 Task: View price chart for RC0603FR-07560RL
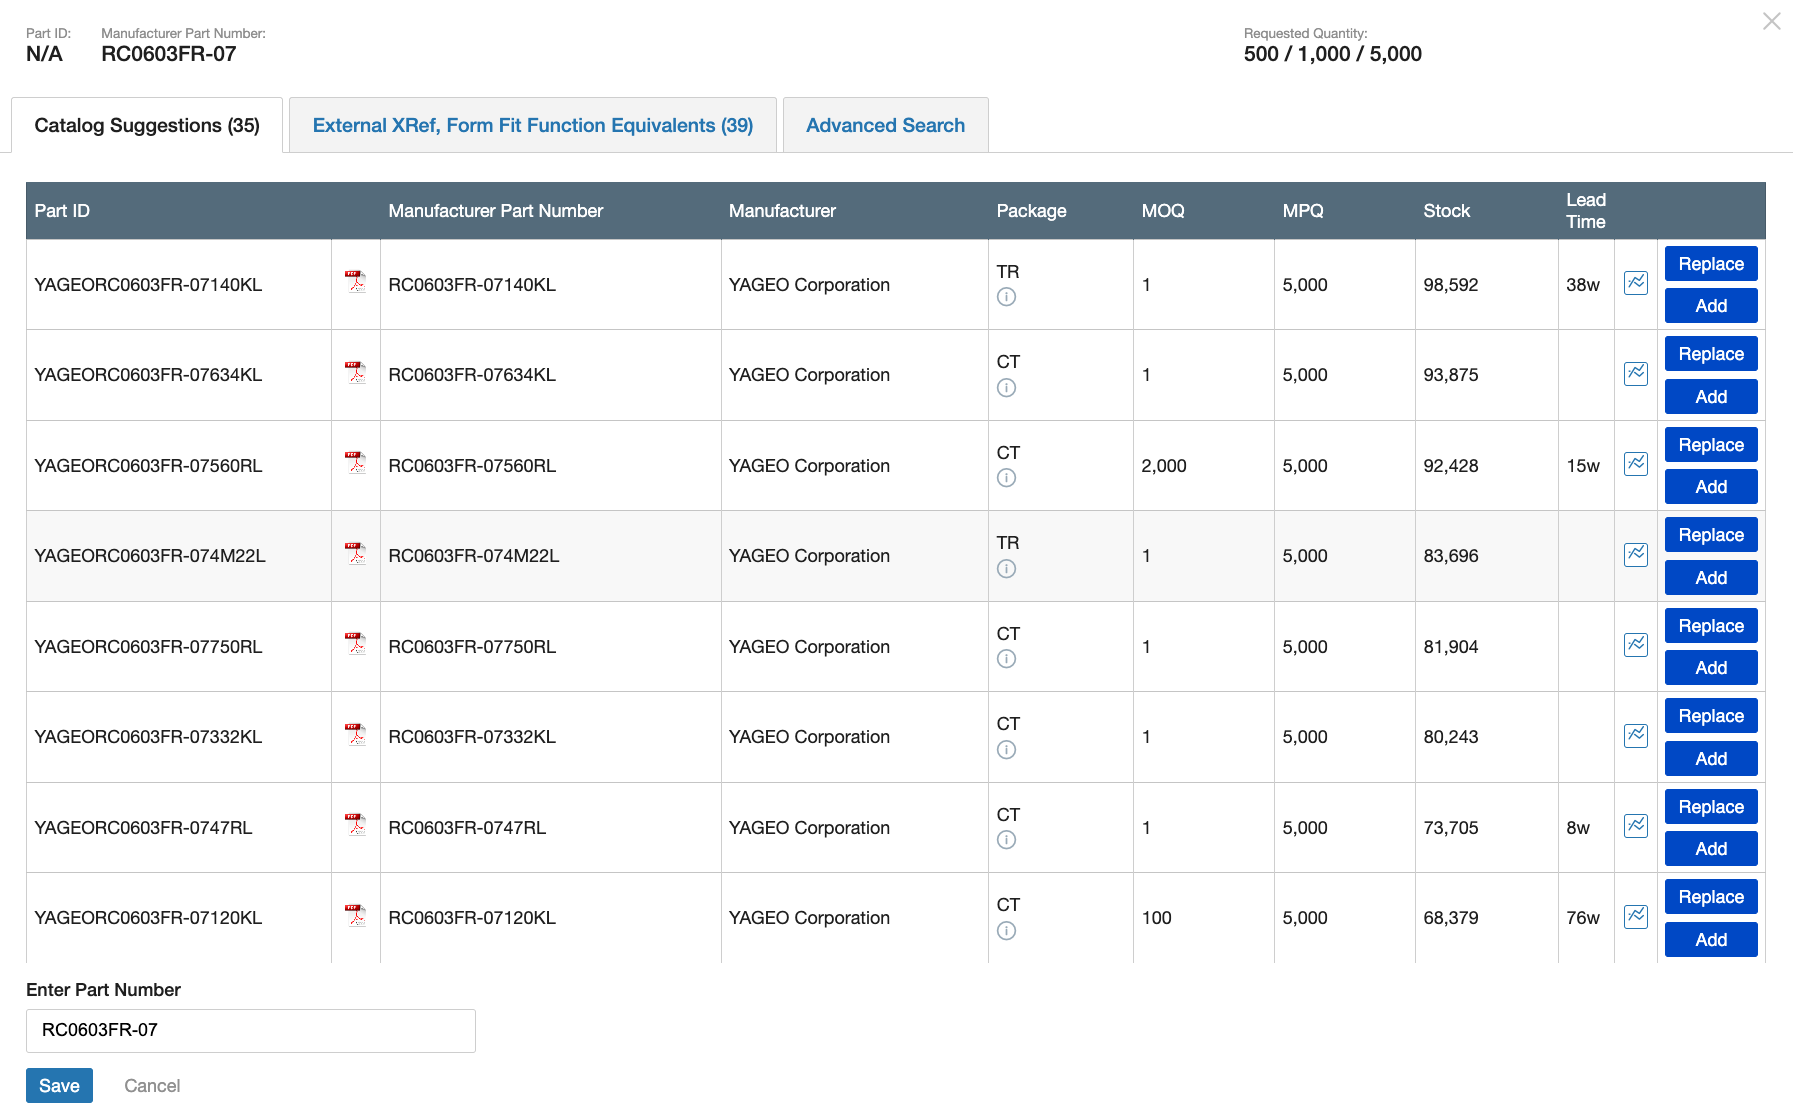1636,464
